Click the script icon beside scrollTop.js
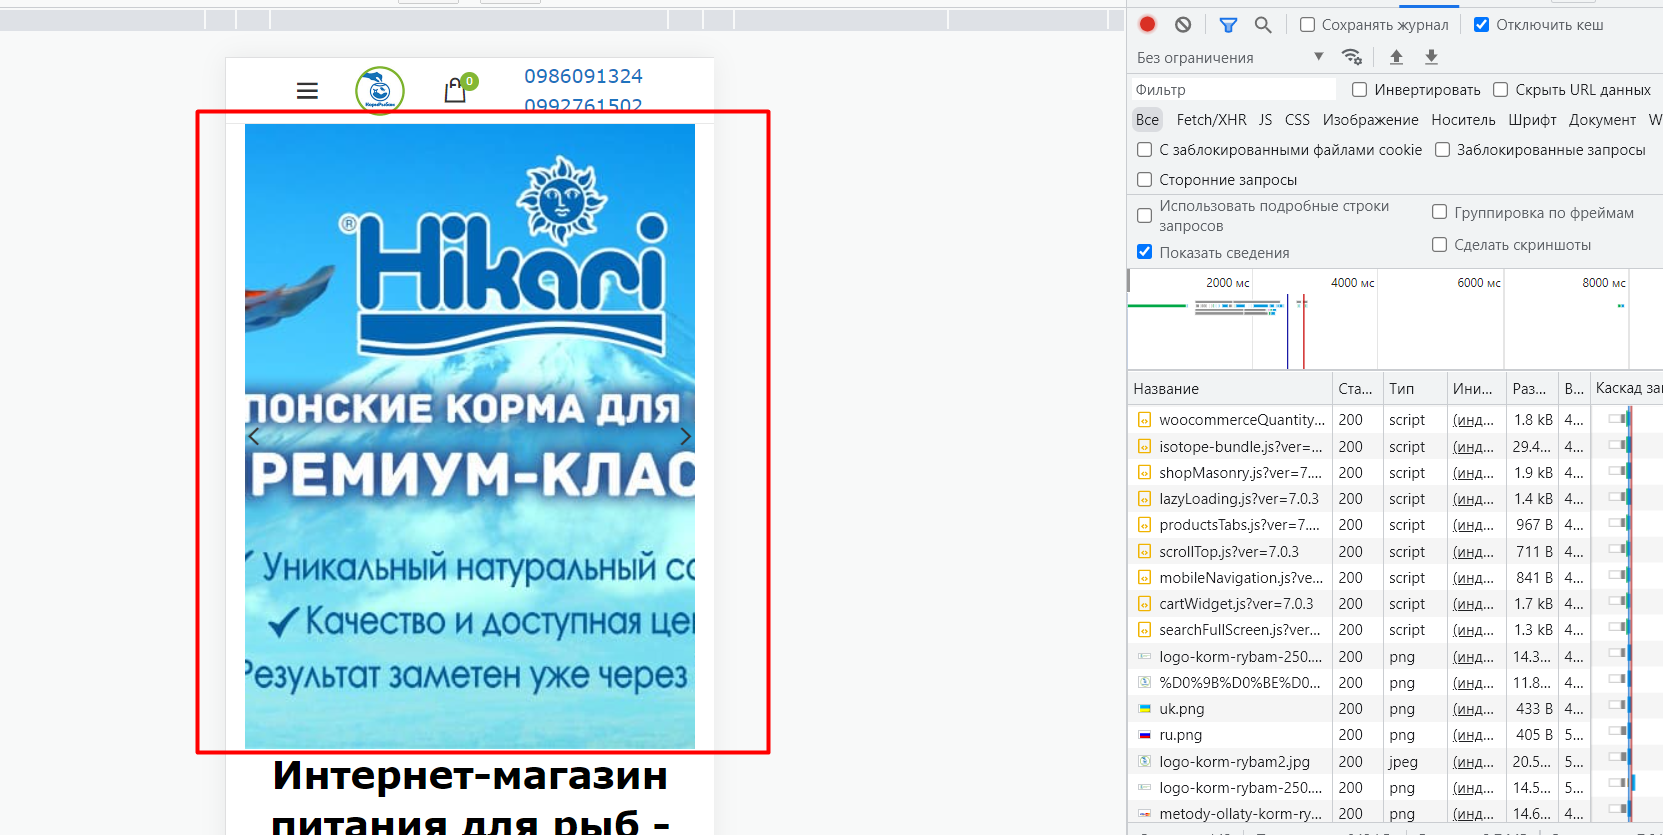Viewport: 1663px width, 835px height. point(1144,552)
